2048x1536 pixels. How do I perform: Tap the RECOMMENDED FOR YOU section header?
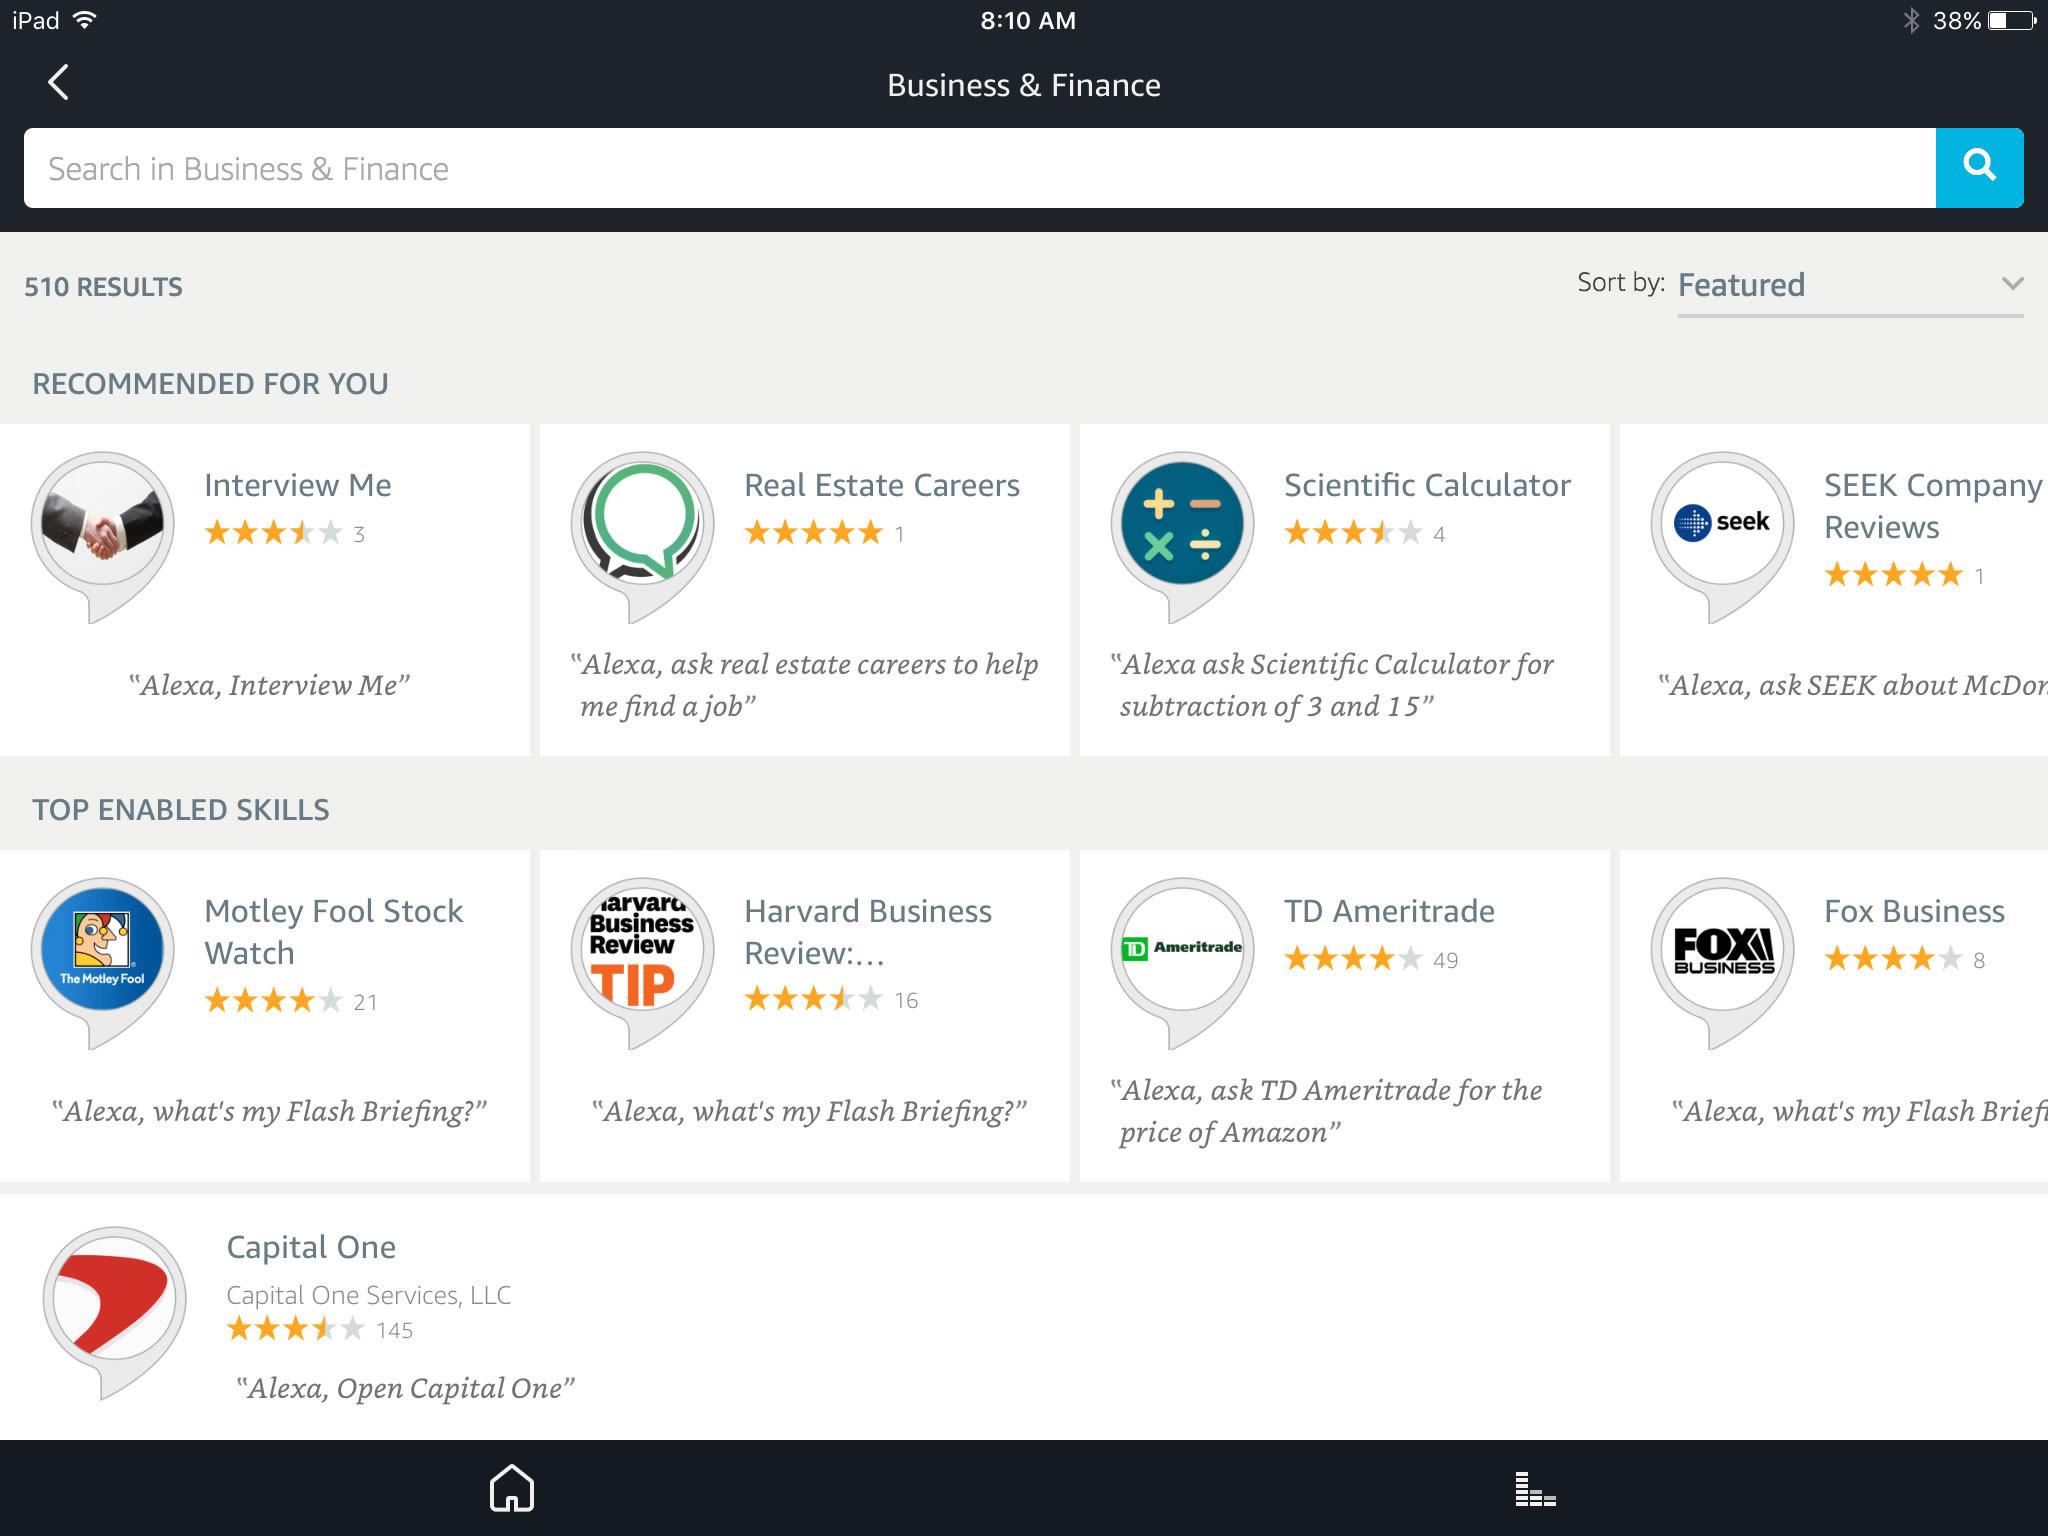(x=210, y=384)
